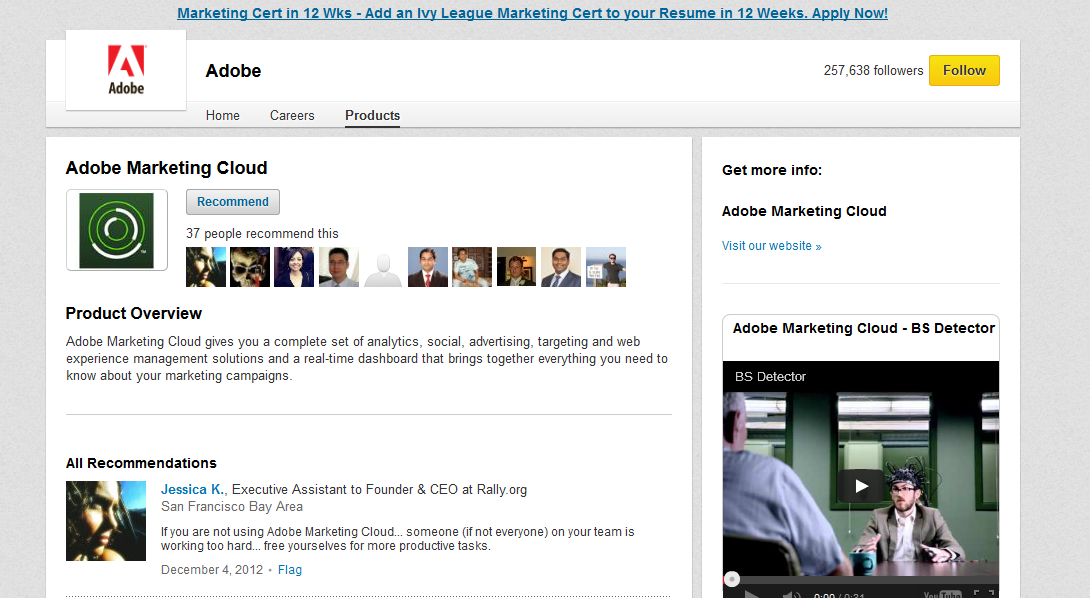Click the YouTube logo in the player

(x=942, y=595)
